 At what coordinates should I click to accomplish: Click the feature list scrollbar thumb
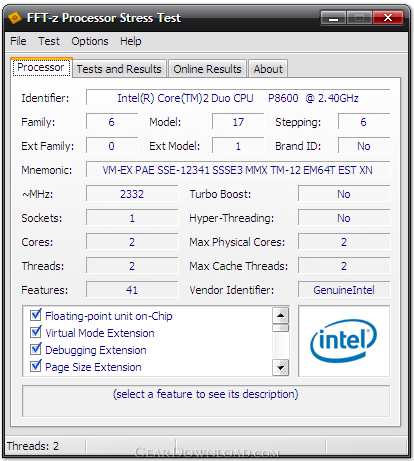coord(280,328)
